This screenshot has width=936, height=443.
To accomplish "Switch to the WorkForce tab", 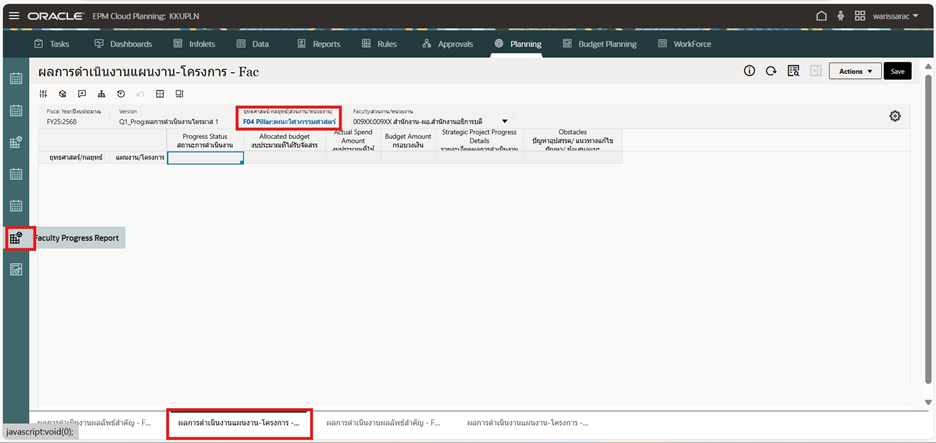I will (x=684, y=44).
